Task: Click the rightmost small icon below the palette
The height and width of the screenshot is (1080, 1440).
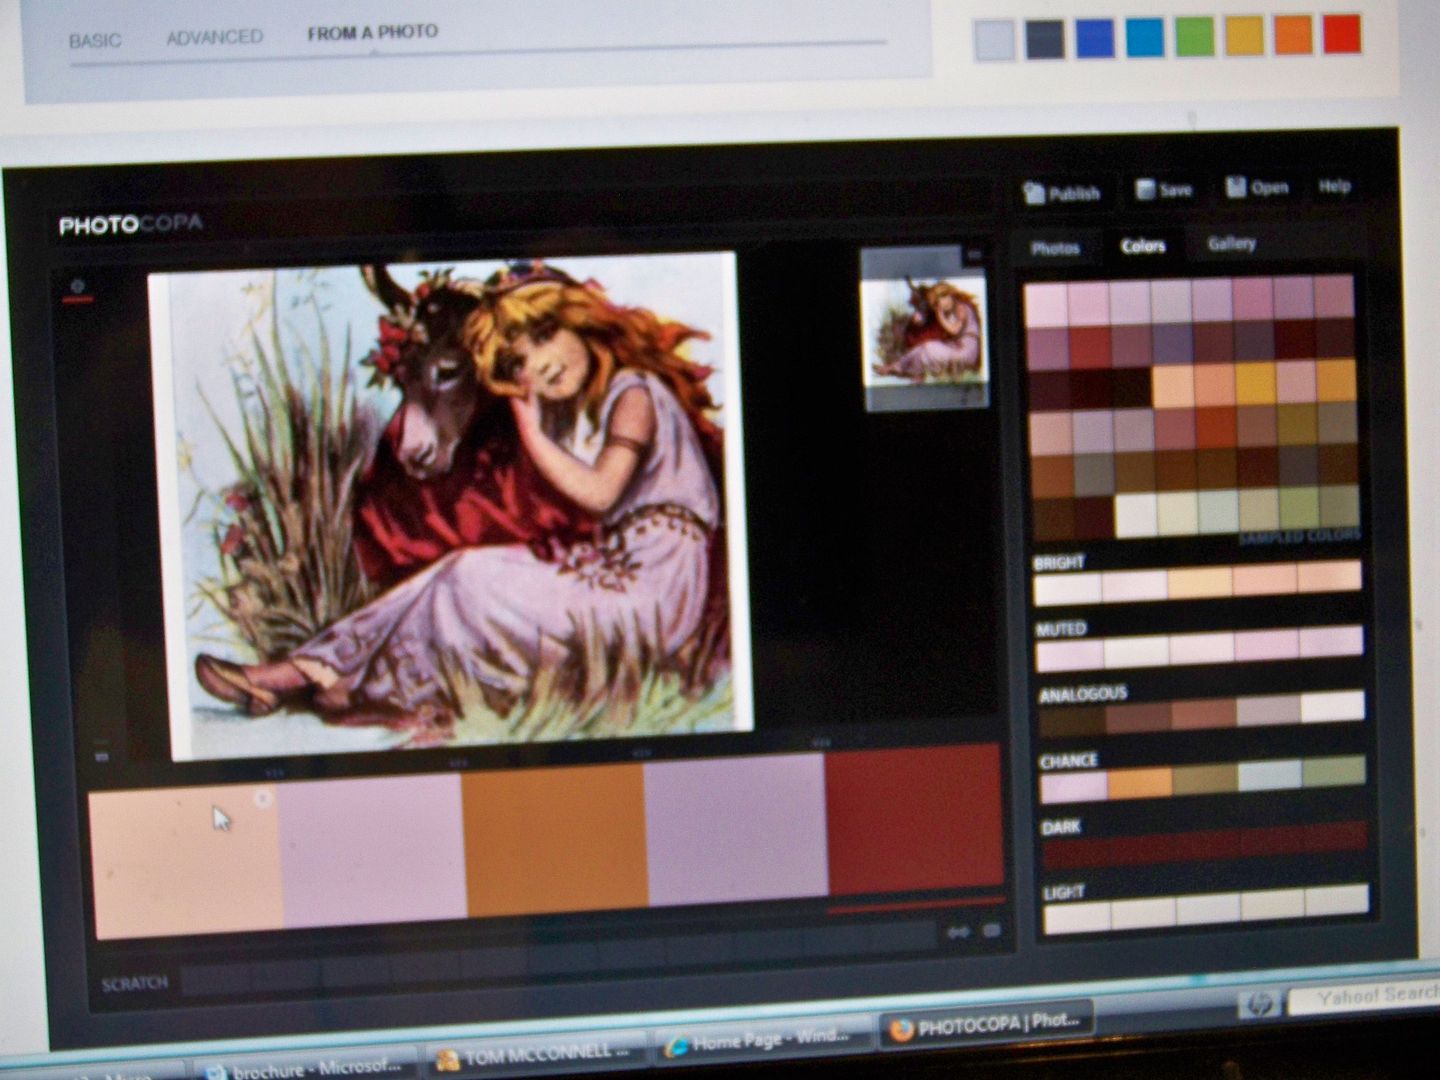Action: 991,931
